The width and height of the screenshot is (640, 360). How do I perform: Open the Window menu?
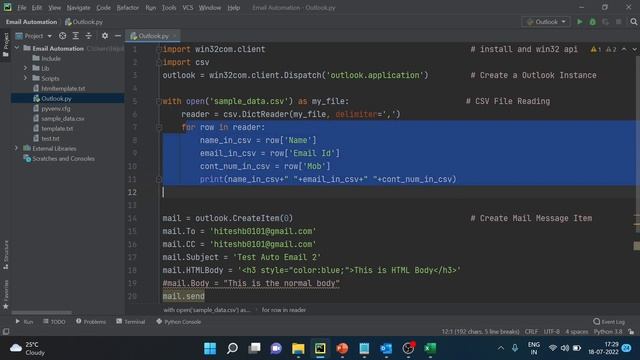(x=210, y=8)
